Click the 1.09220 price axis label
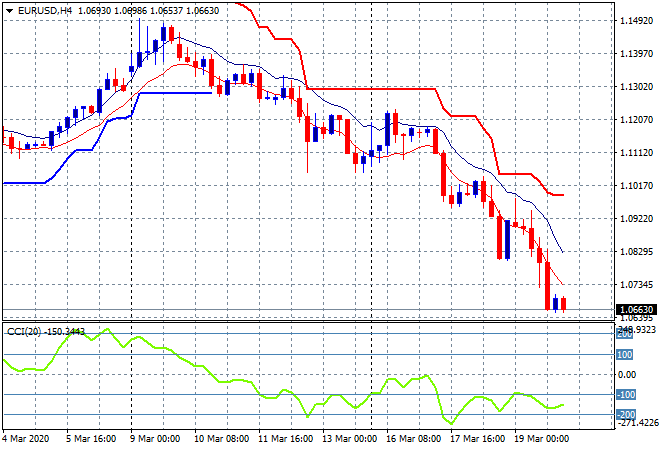 637,219
